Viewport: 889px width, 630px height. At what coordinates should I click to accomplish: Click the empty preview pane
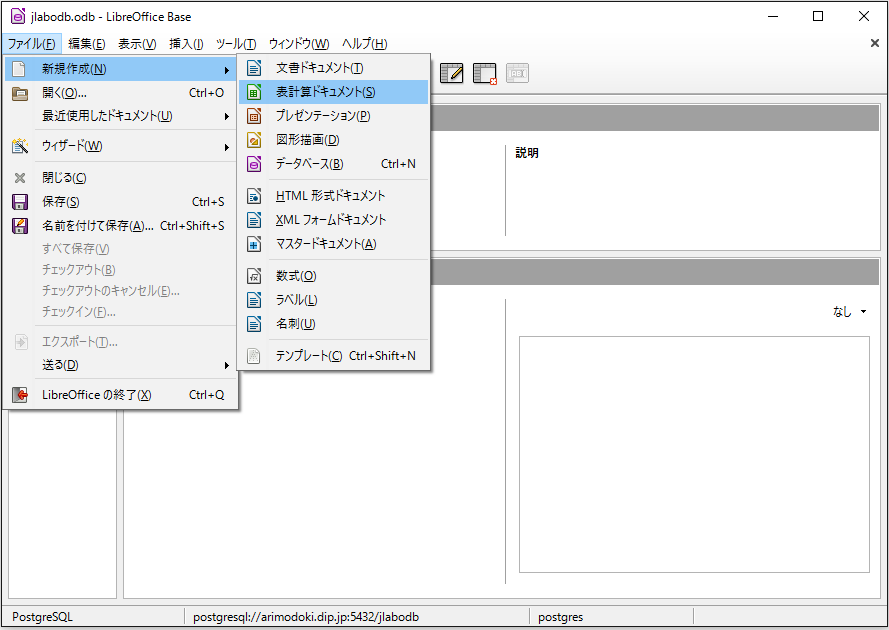click(x=694, y=454)
